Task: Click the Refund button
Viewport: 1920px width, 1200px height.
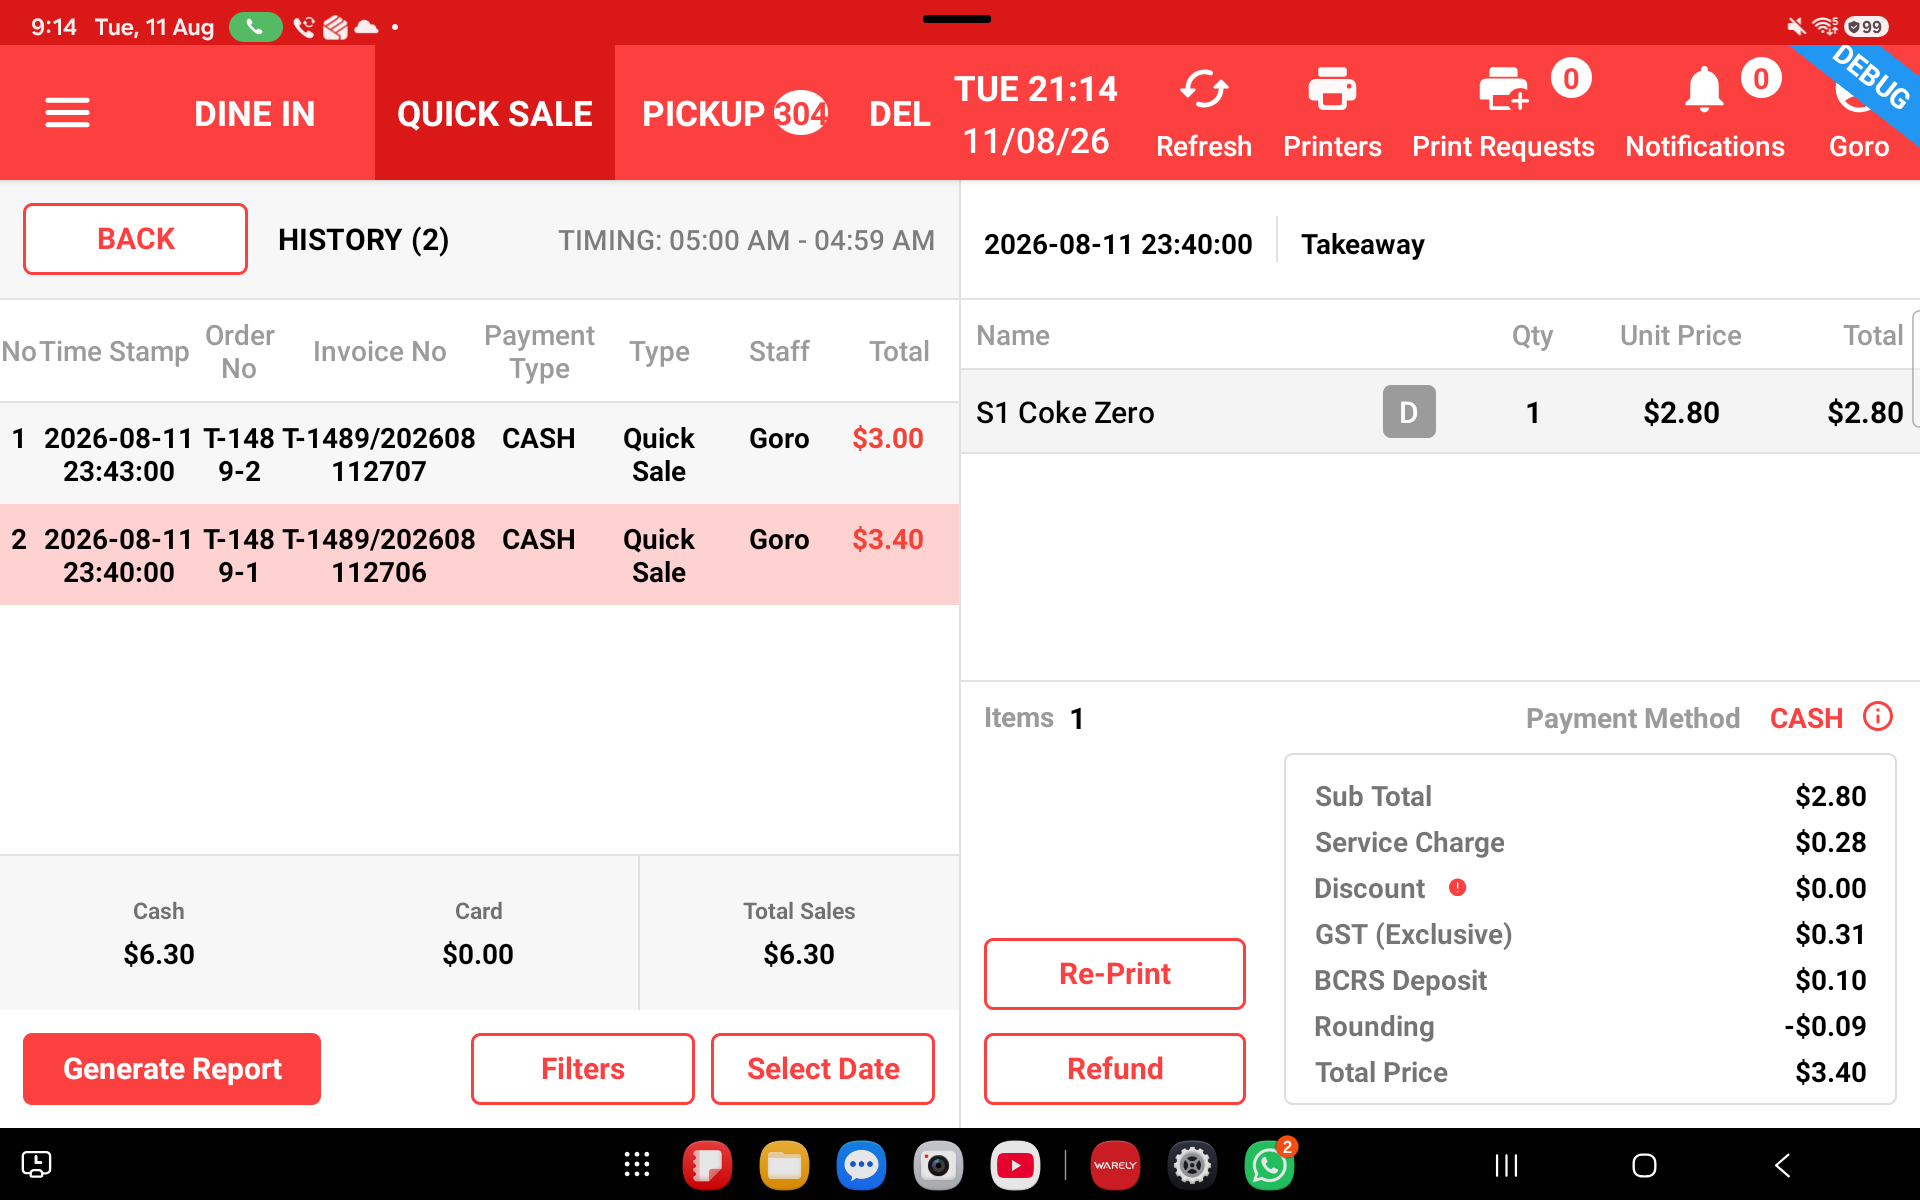Action: click(1115, 1069)
